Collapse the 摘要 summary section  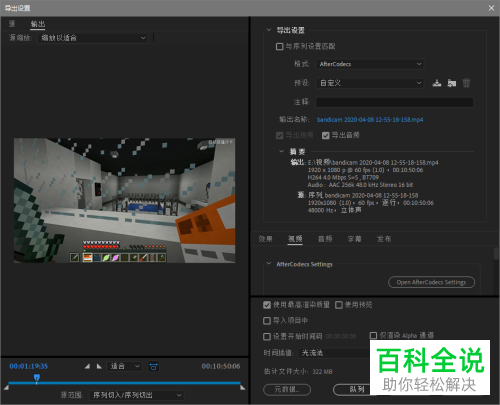(x=281, y=151)
